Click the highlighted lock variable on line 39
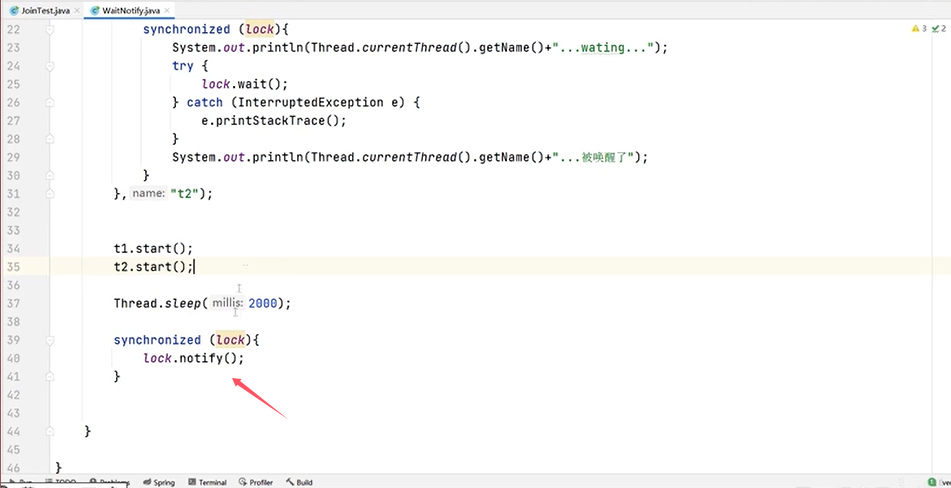Viewport: 951px width, 488px height. 230,340
